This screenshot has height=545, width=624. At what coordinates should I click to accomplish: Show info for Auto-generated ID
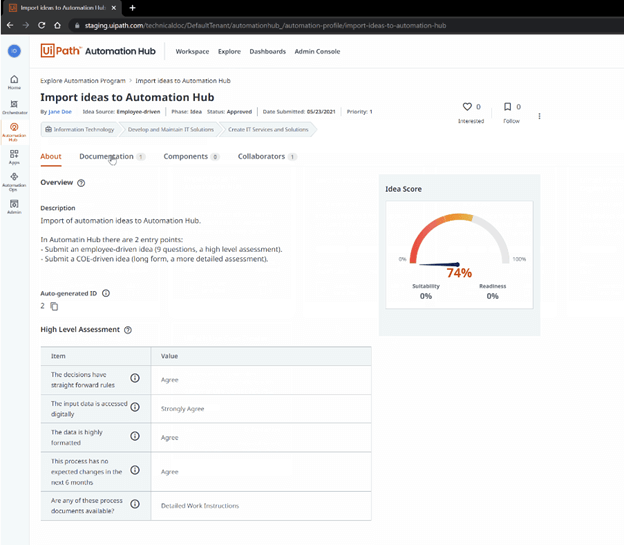[106, 293]
